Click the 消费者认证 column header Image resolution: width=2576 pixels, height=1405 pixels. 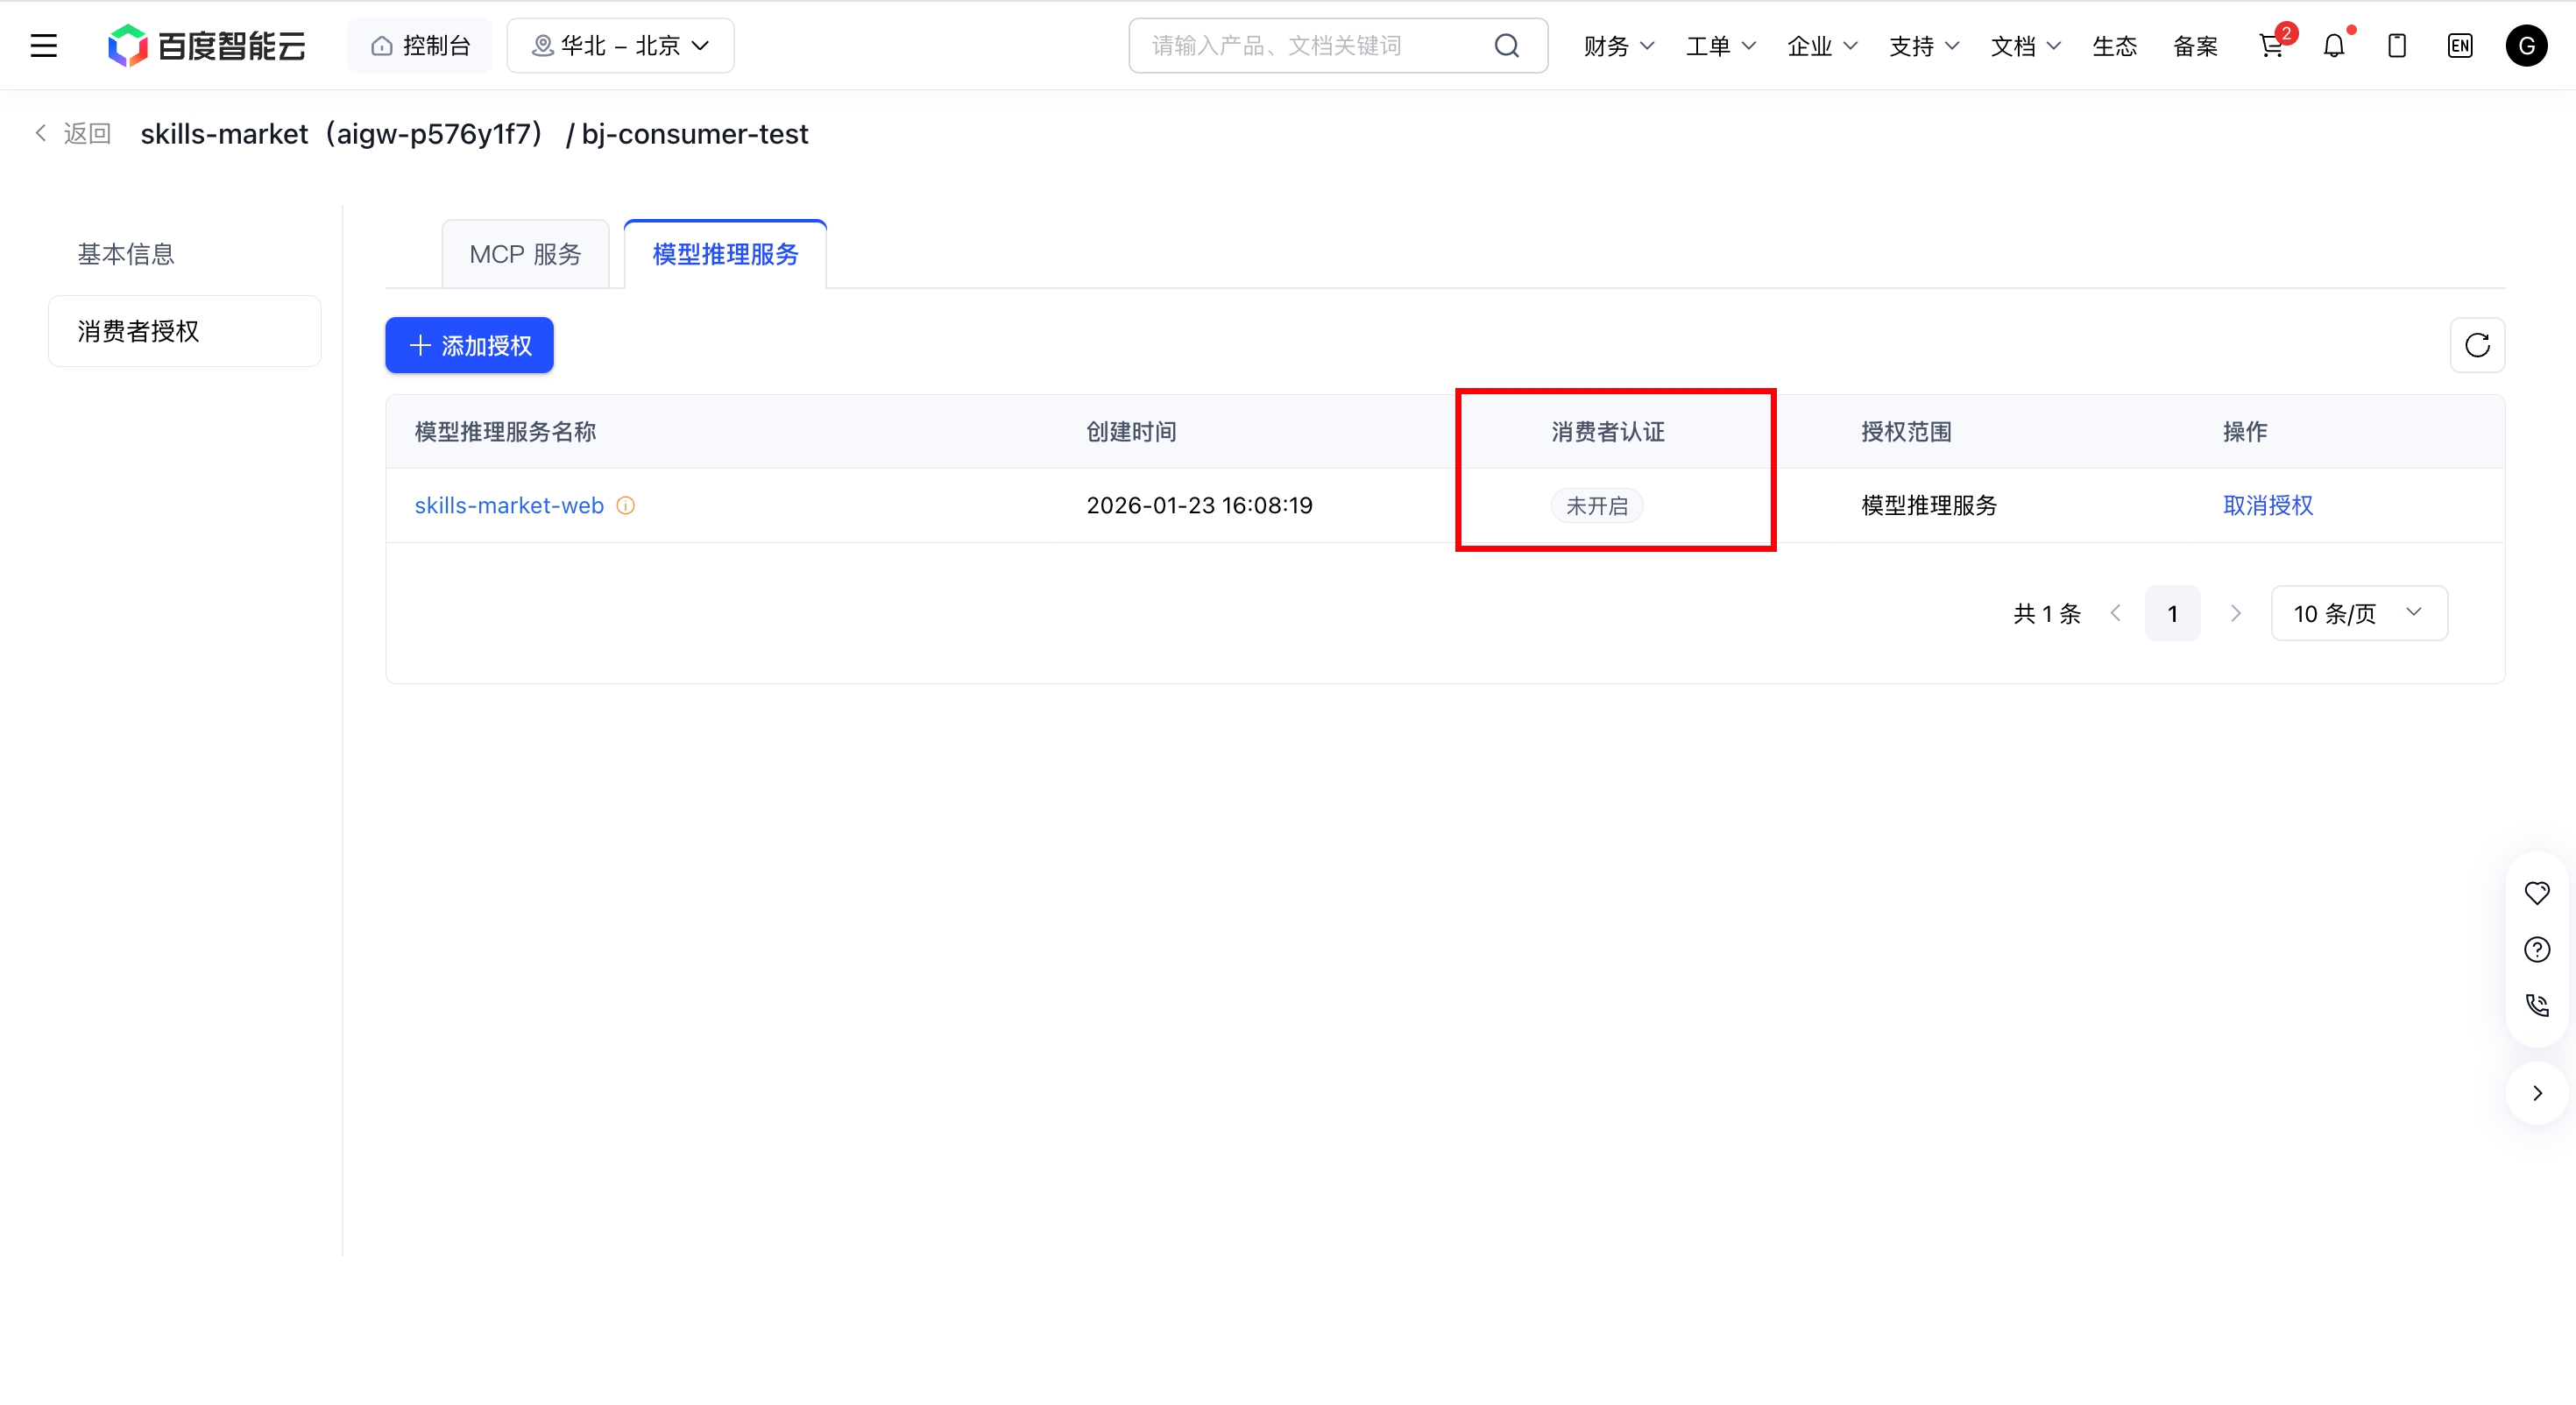click(x=1608, y=432)
